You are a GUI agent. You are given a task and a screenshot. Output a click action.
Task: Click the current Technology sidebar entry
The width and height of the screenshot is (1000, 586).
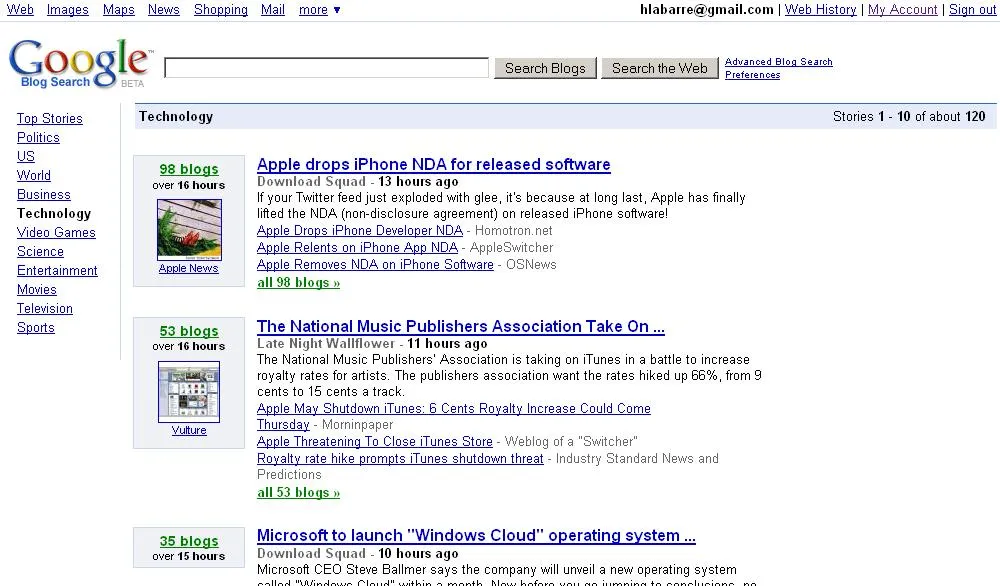pyautogui.click(x=54, y=214)
